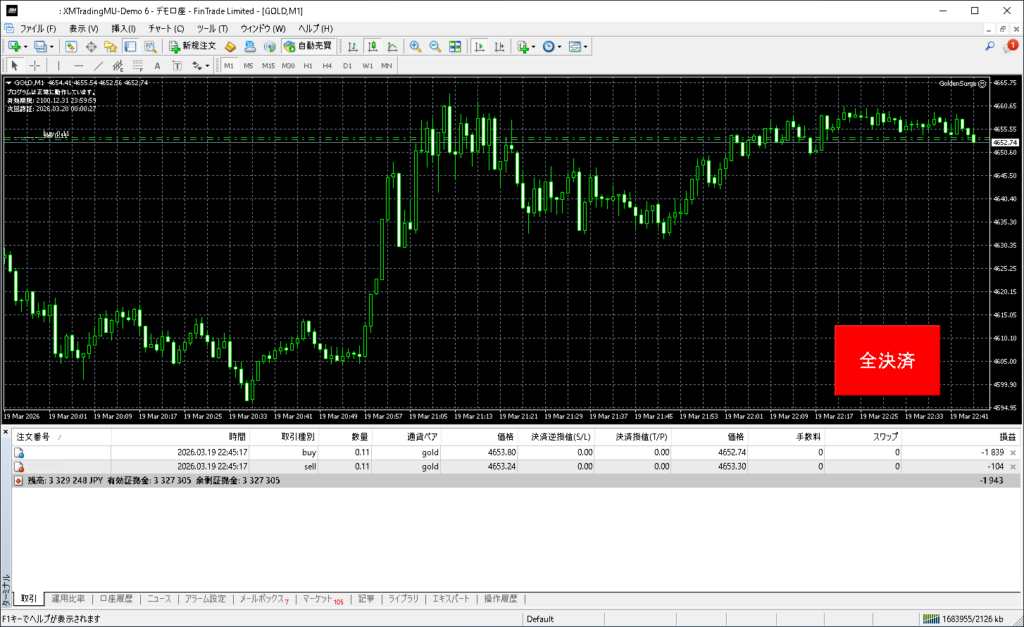
Task: Switch to the 口座履歴 tab
Action: [x=115, y=599]
